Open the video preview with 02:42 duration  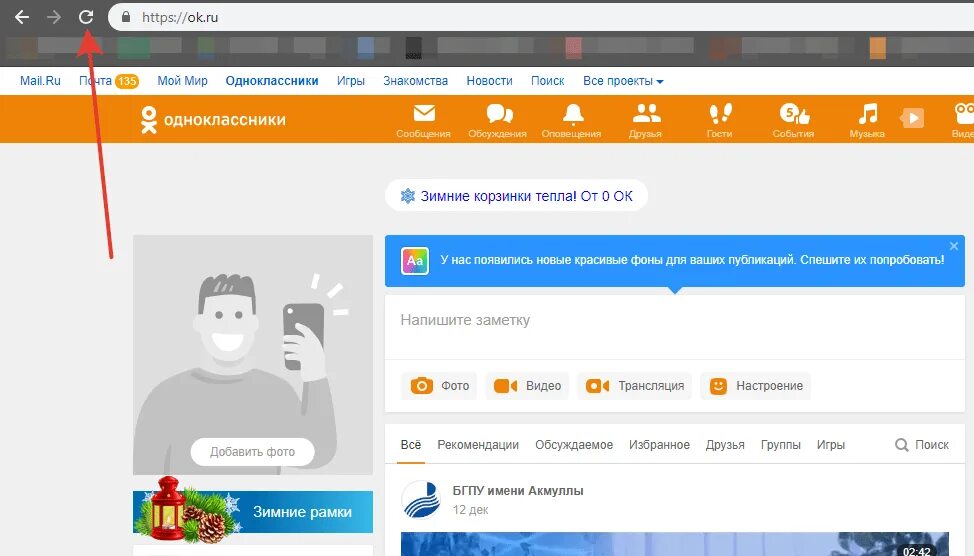tap(675, 544)
